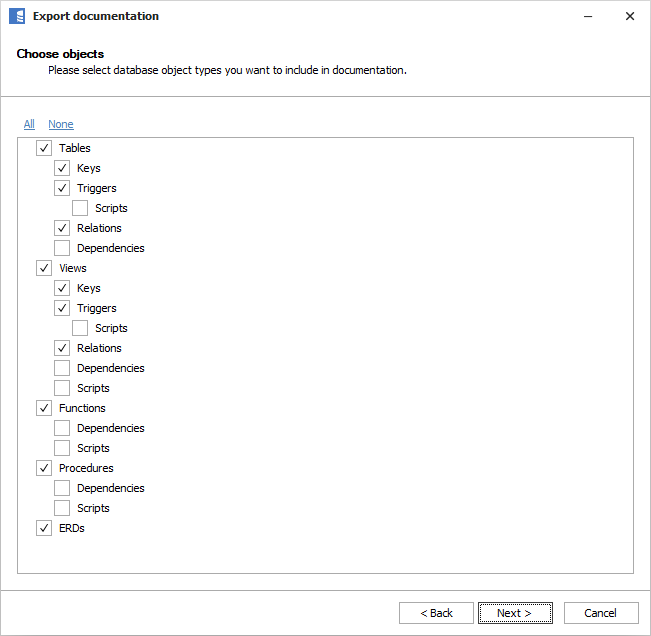Enable Dependencies under Procedures
Image resolution: width=651 pixels, height=636 pixels.
62,488
